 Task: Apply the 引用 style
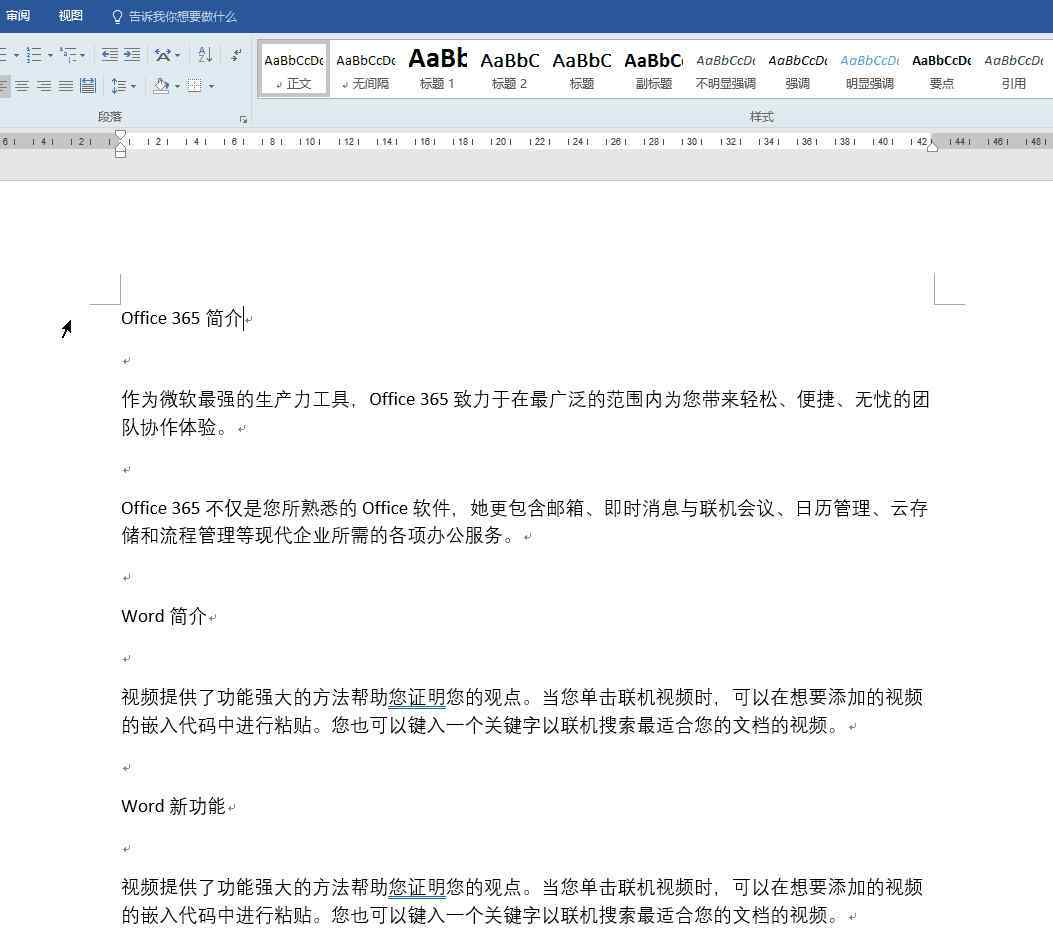[x=1013, y=70]
